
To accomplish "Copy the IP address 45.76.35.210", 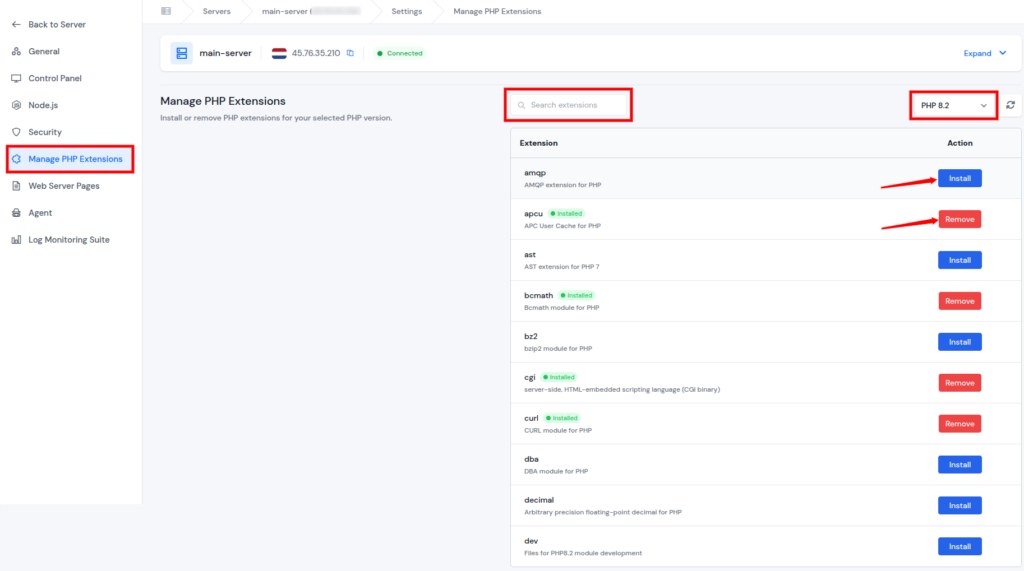I will tap(351, 53).
